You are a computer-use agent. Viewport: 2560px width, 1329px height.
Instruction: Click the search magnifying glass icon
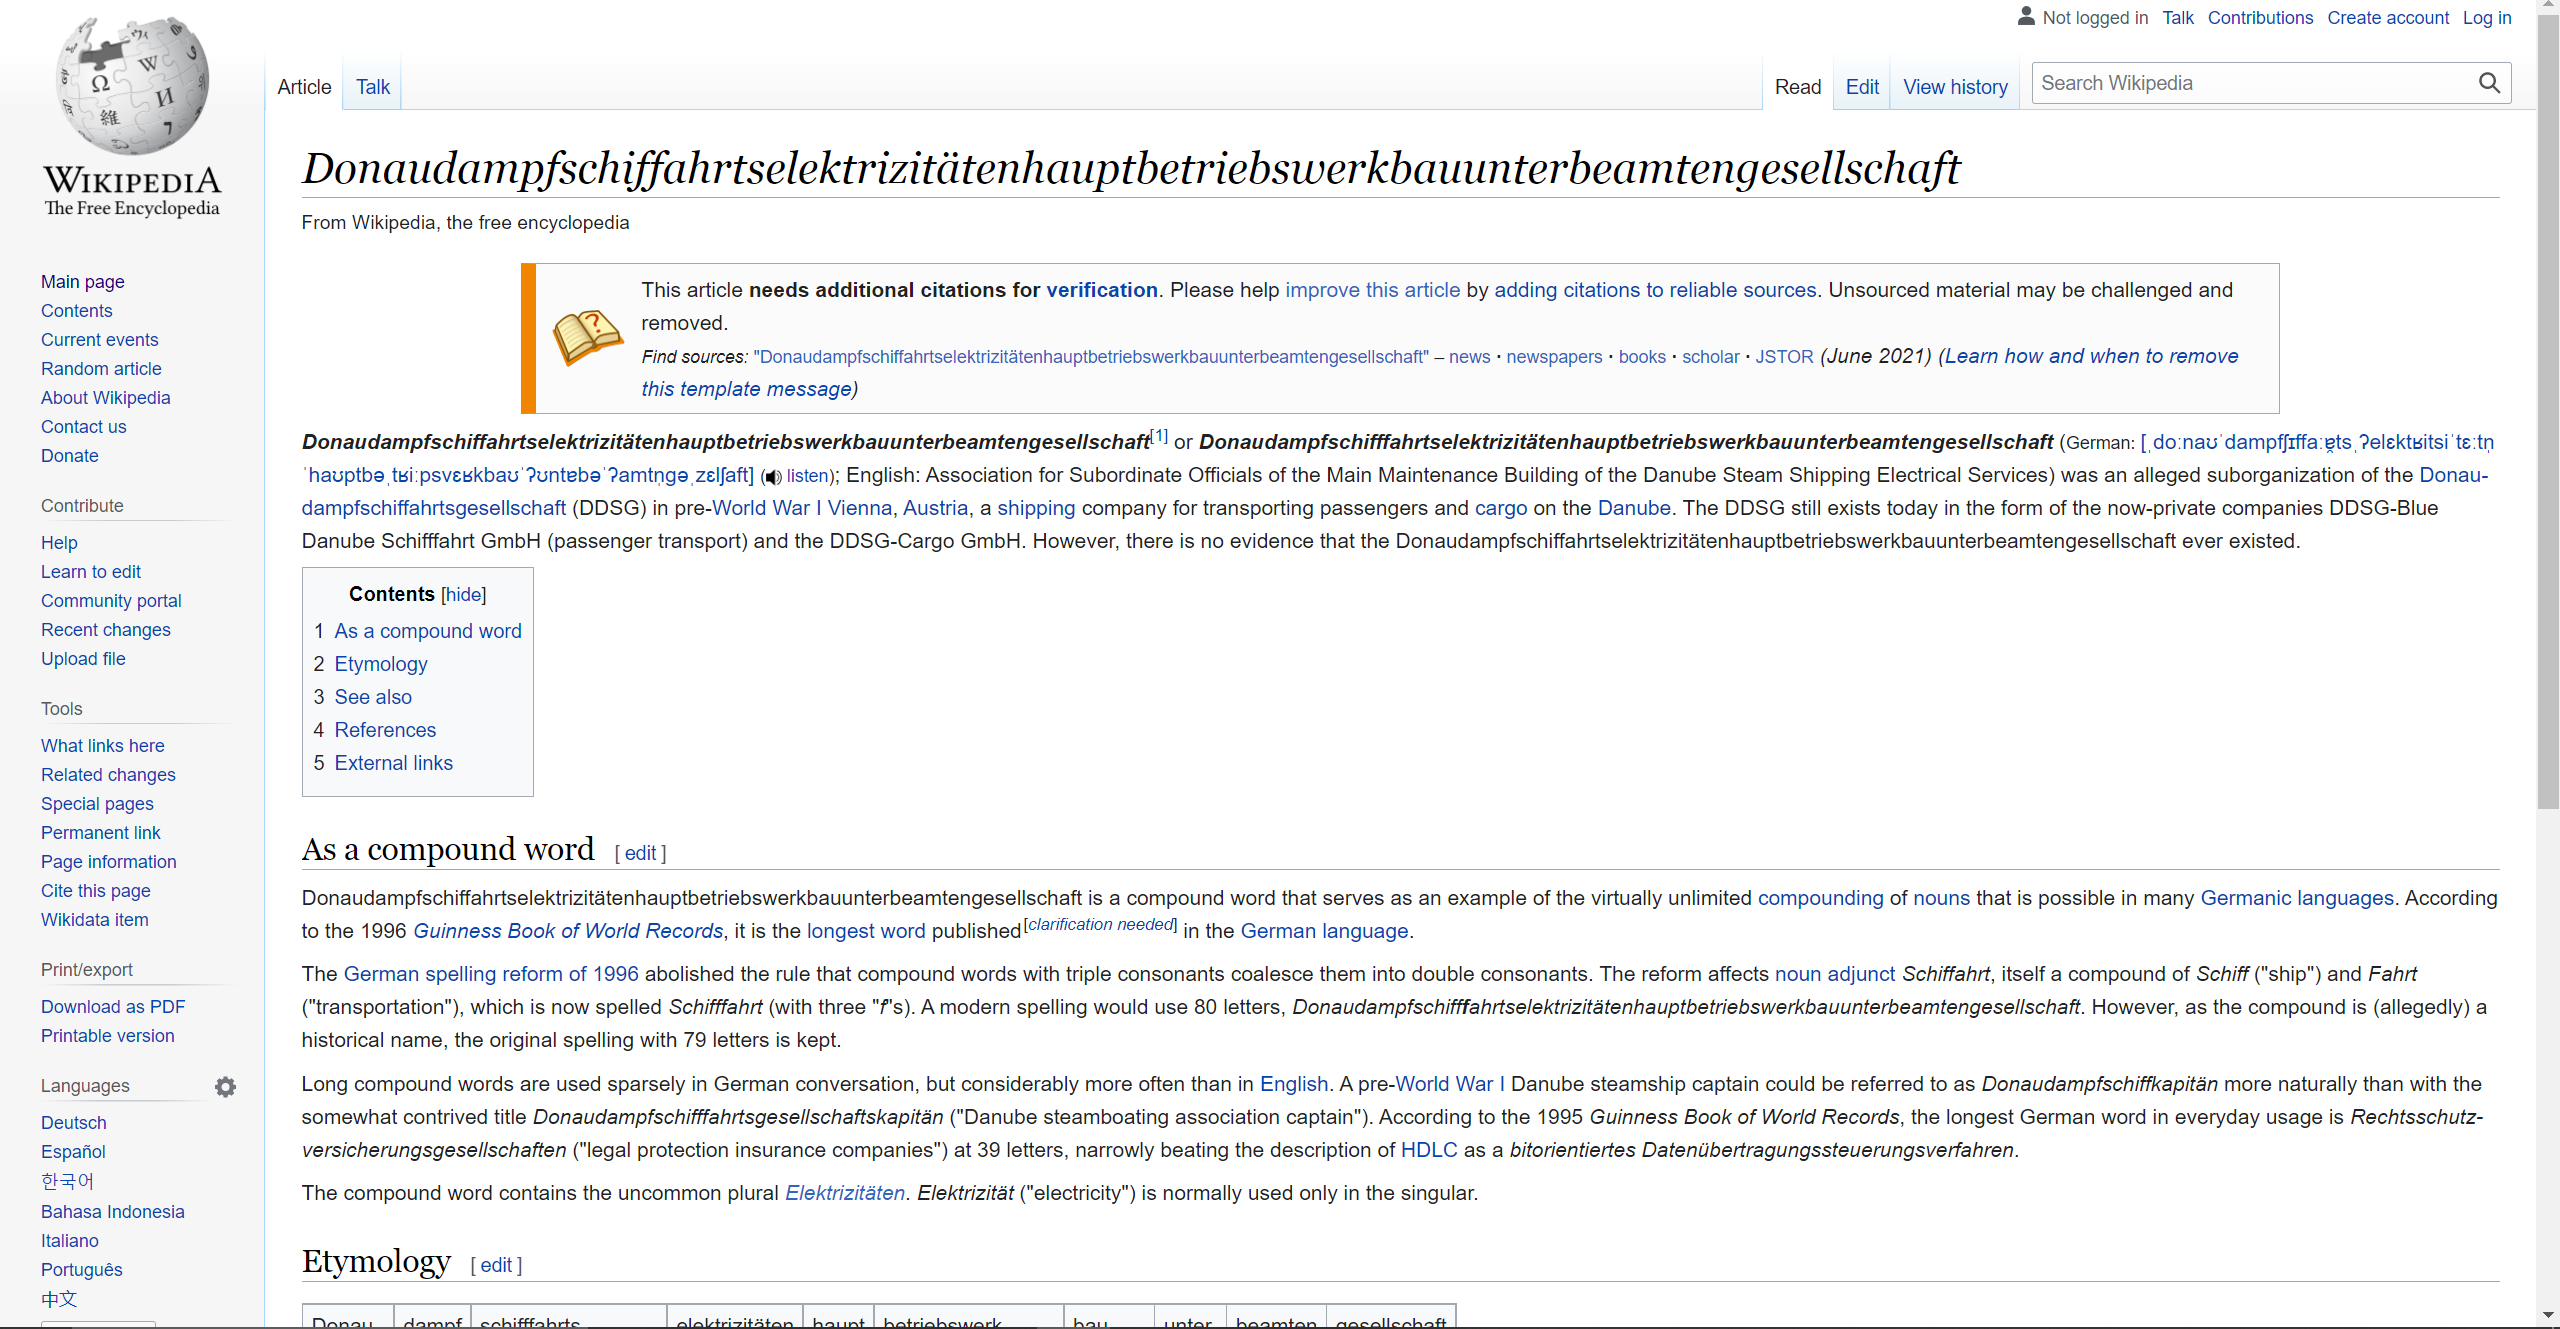(x=2489, y=83)
